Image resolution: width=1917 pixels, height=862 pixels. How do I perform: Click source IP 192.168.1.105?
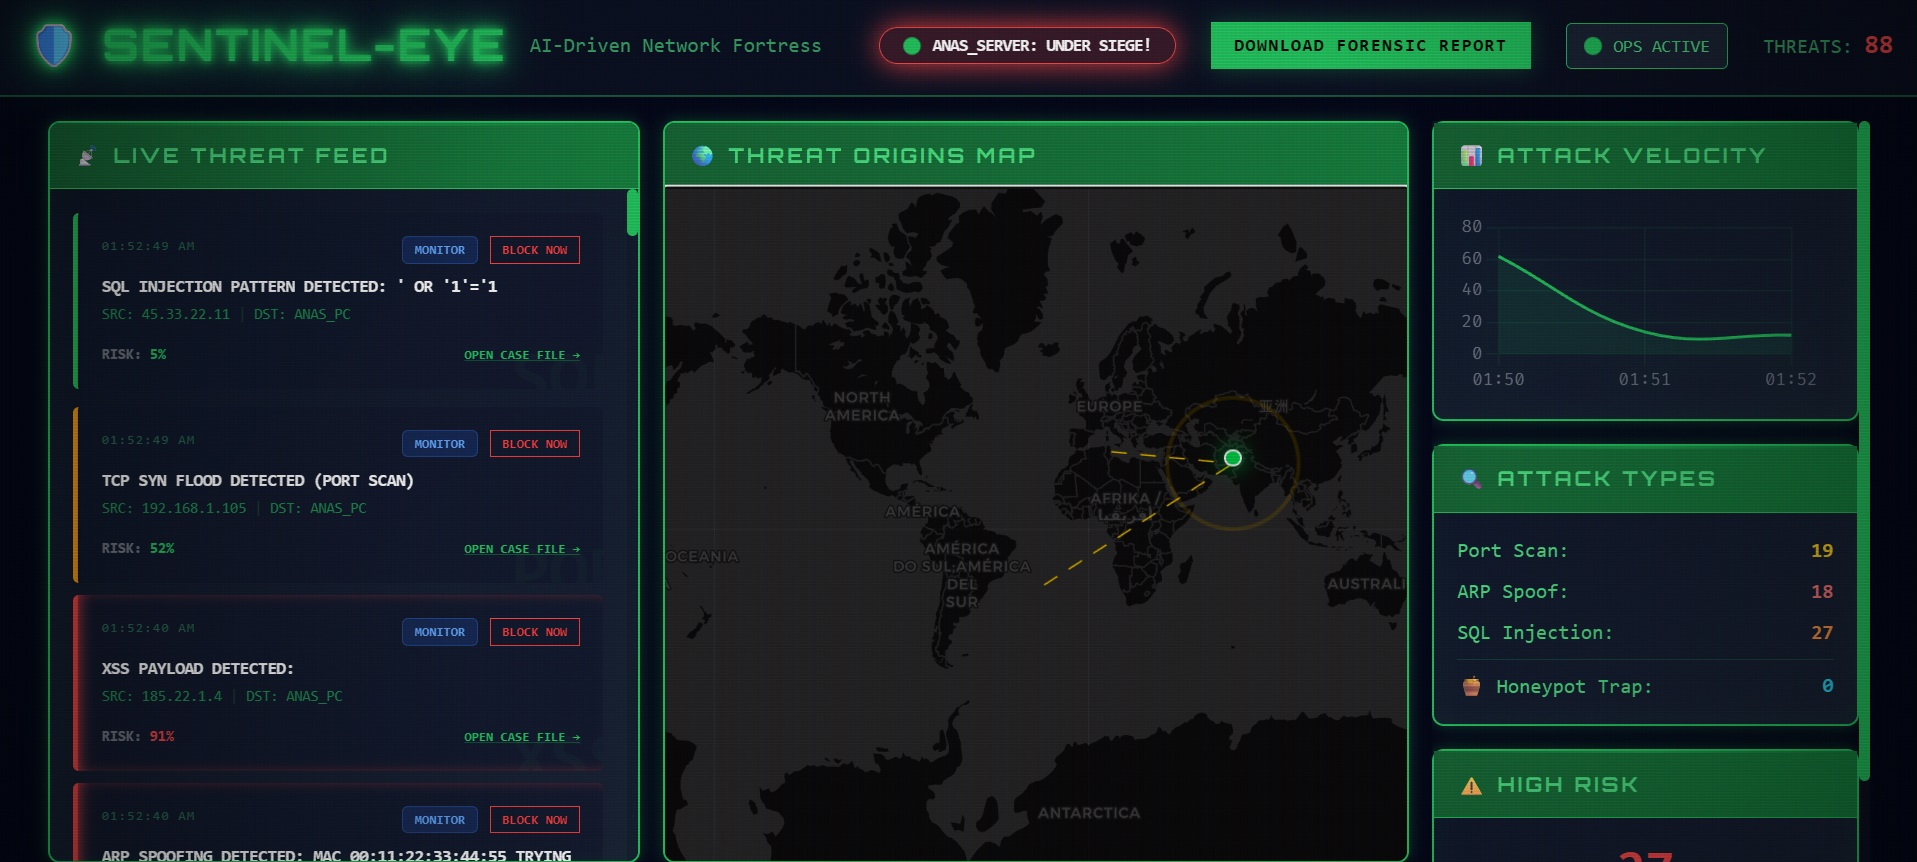pyautogui.click(x=193, y=508)
